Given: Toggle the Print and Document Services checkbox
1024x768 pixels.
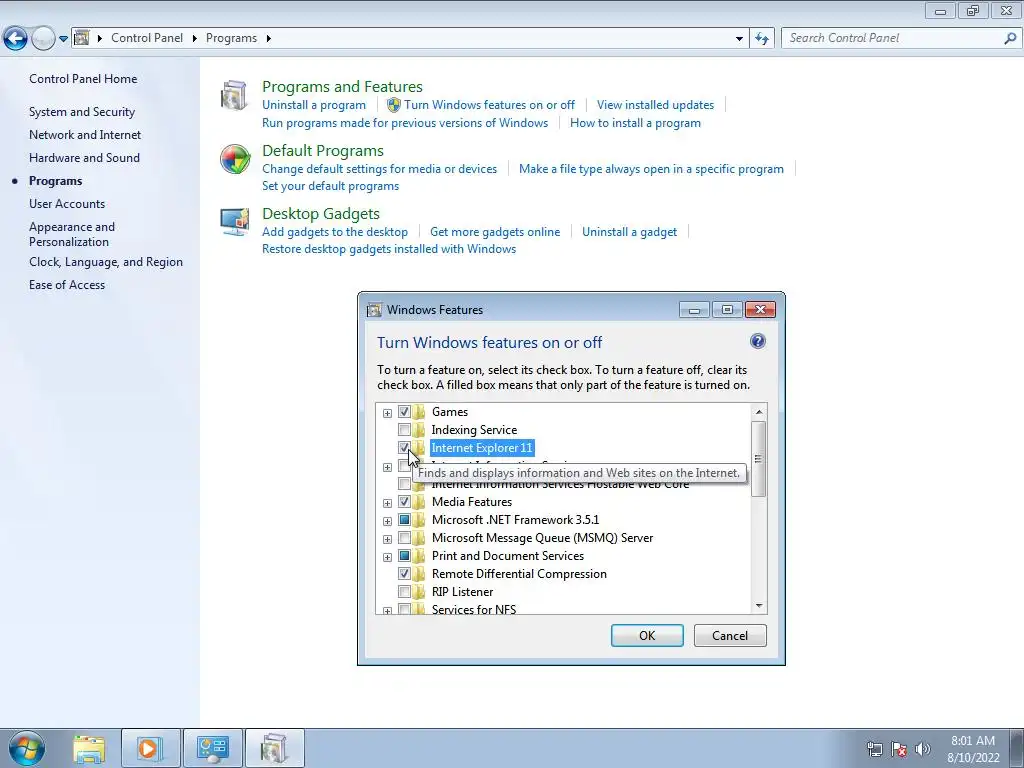Looking at the screenshot, I should (x=404, y=556).
